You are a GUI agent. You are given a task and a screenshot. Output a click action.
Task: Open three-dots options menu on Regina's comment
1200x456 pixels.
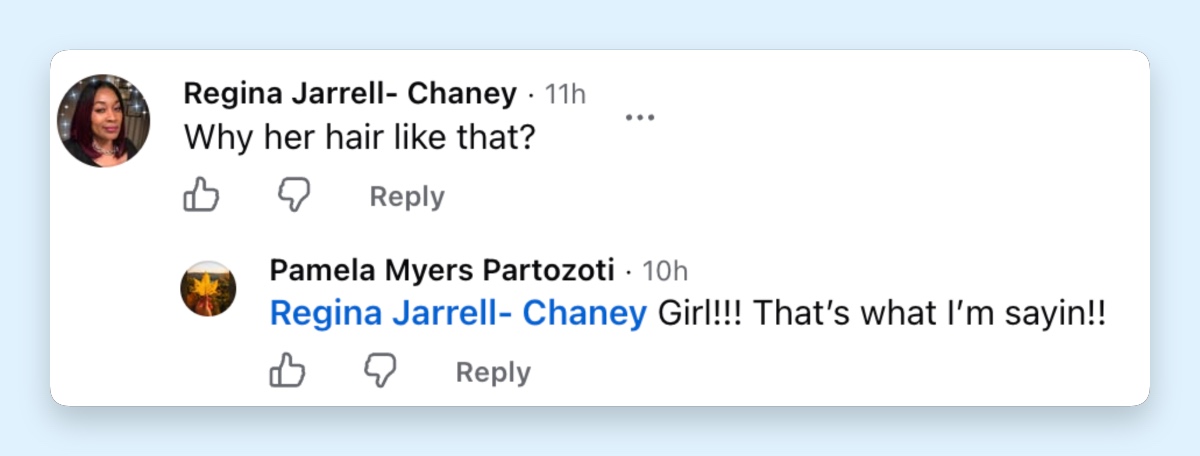639,117
